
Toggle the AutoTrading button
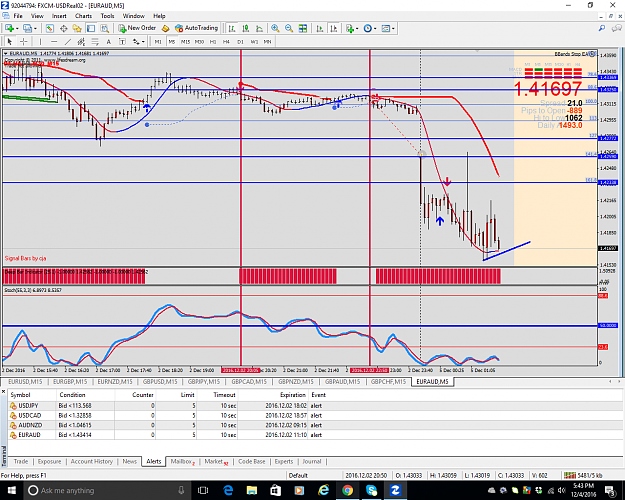(x=197, y=28)
